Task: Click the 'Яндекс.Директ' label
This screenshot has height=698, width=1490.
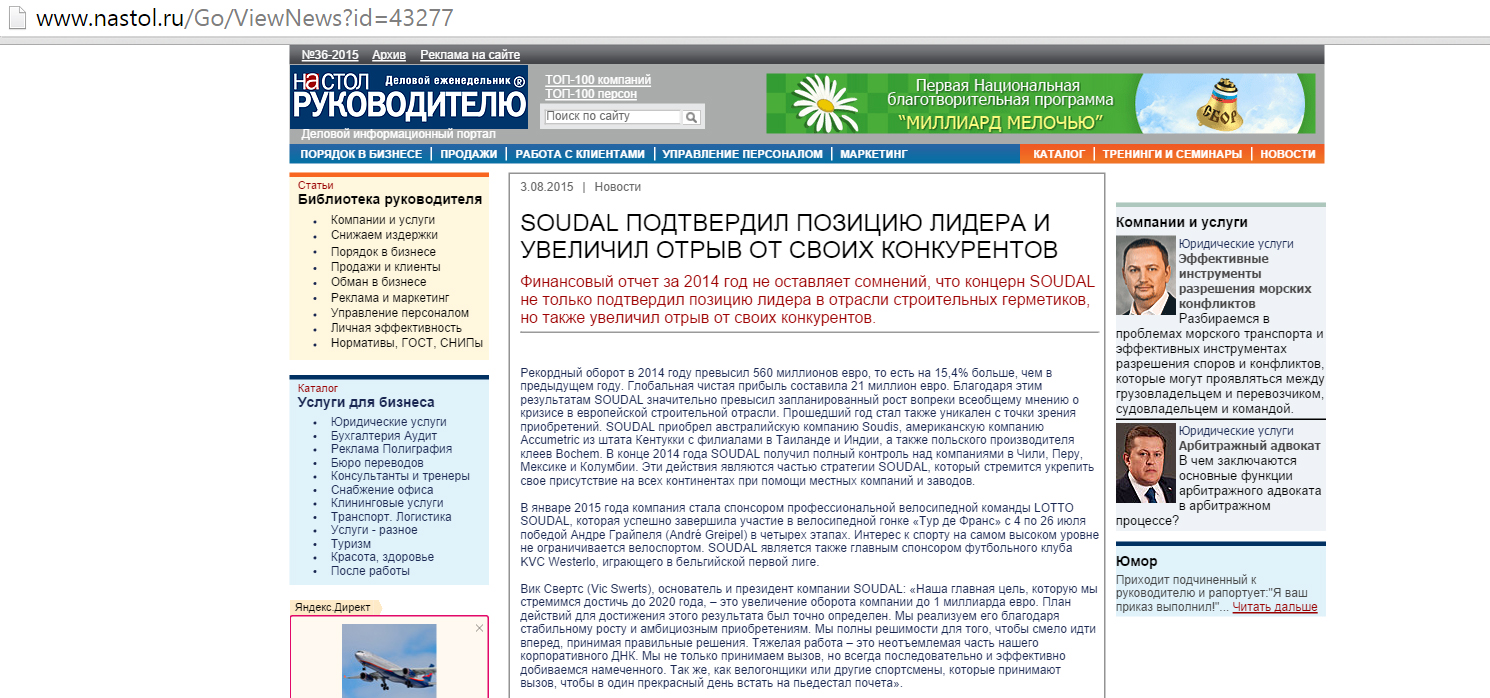Action: tap(331, 607)
